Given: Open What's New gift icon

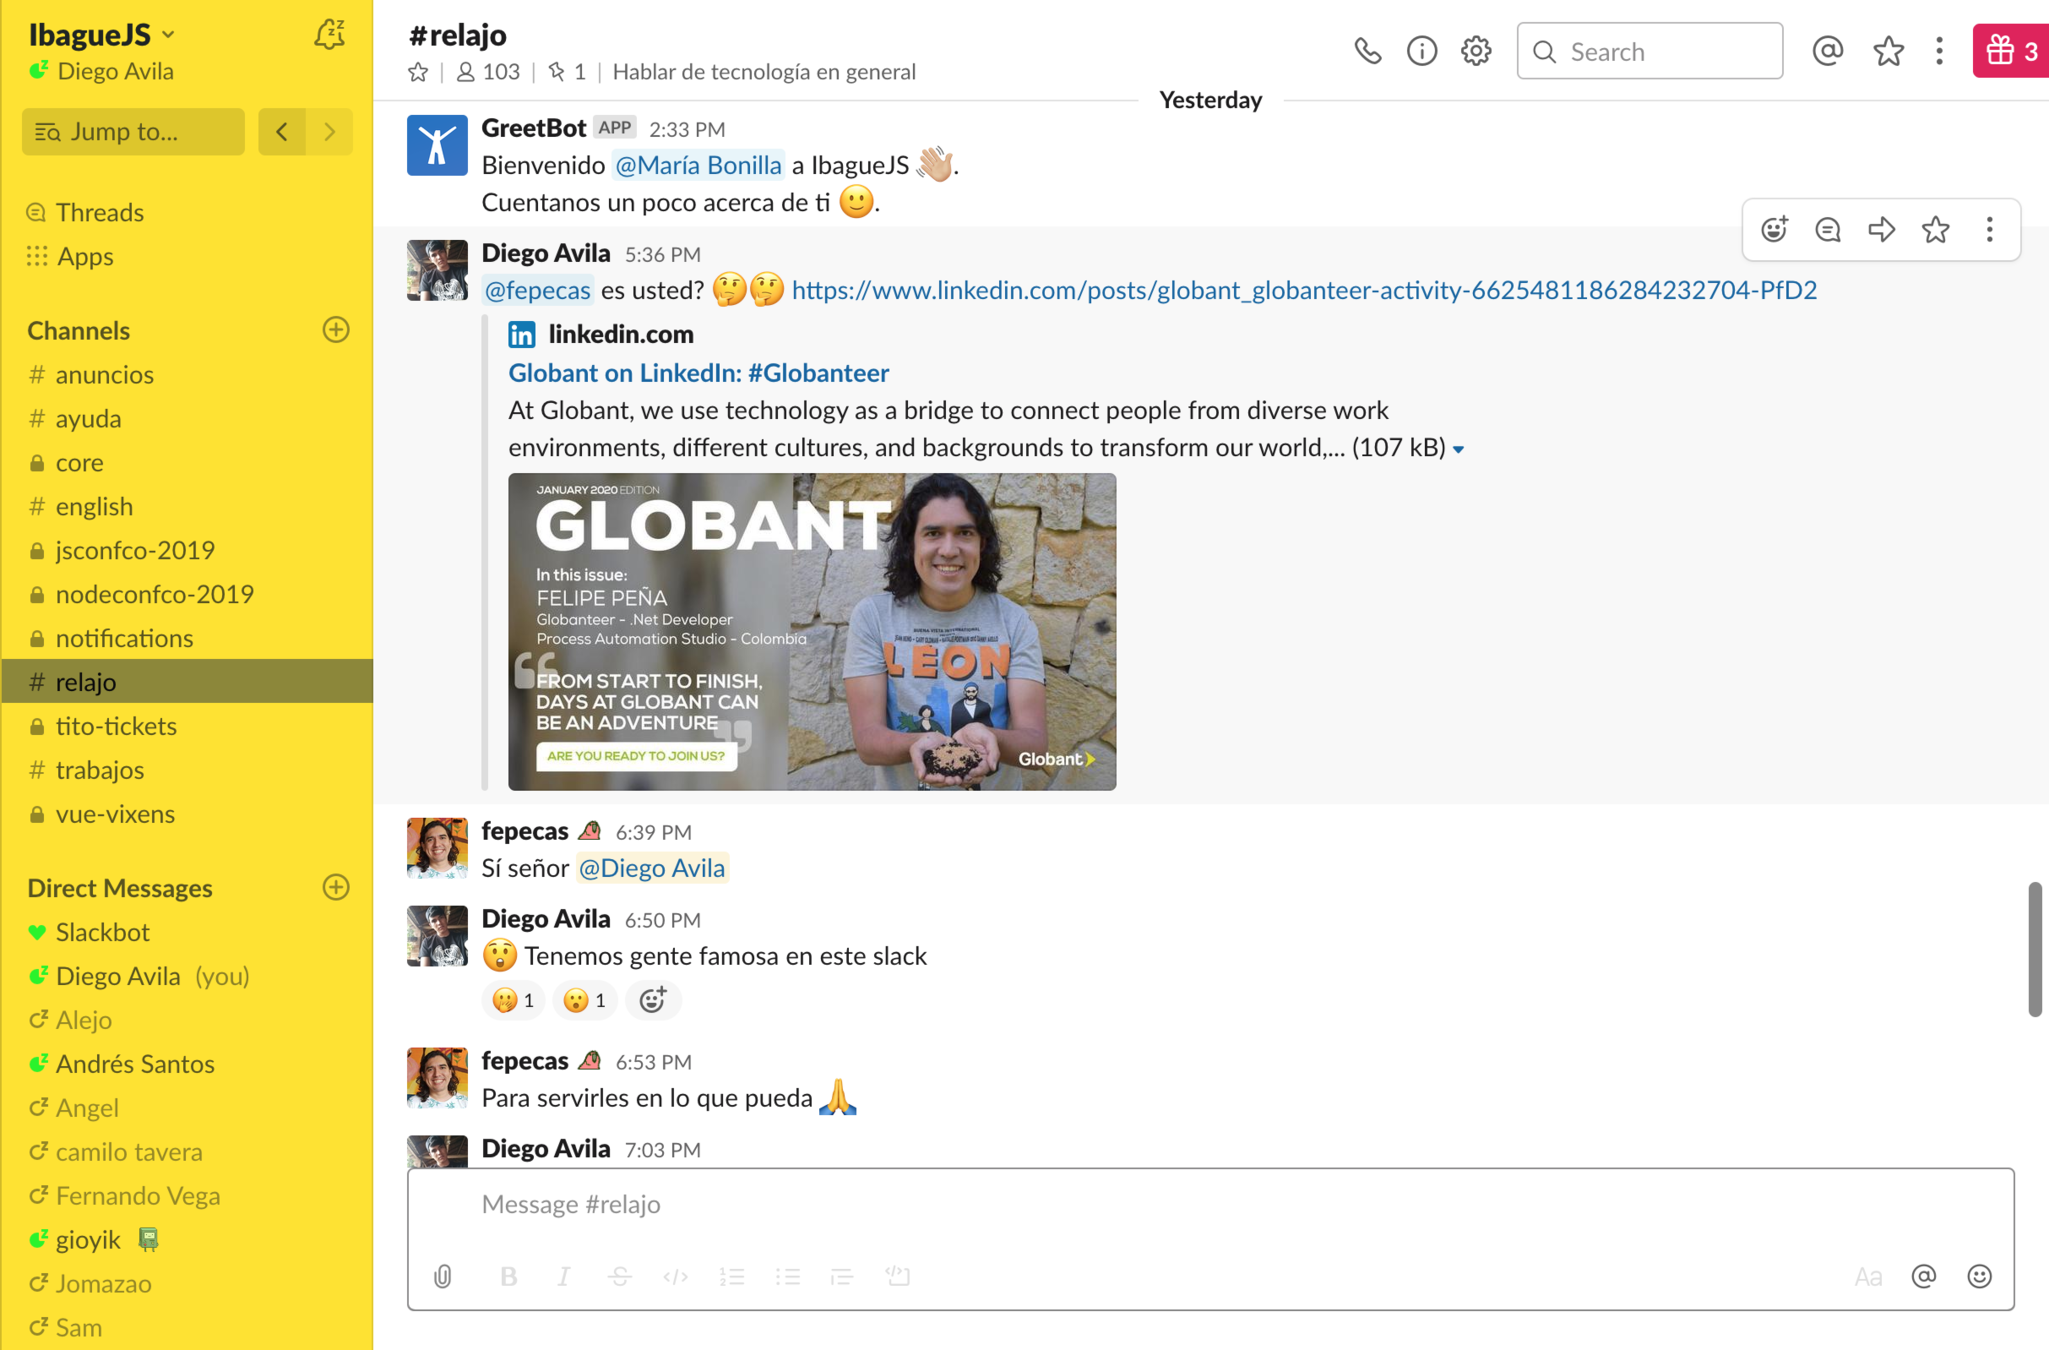Looking at the screenshot, I should [2009, 51].
